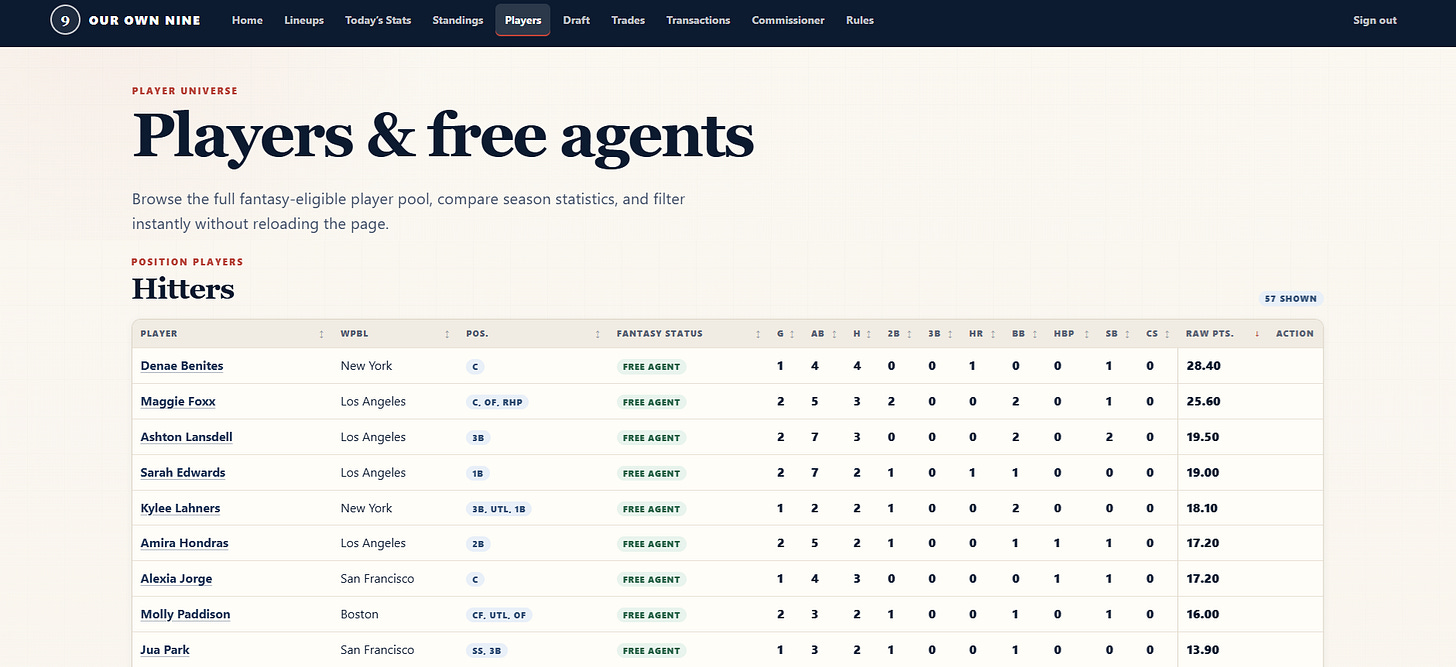The height and width of the screenshot is (667, 1456).
Task: Click the Player Universe label
Action: pos(185,91)
